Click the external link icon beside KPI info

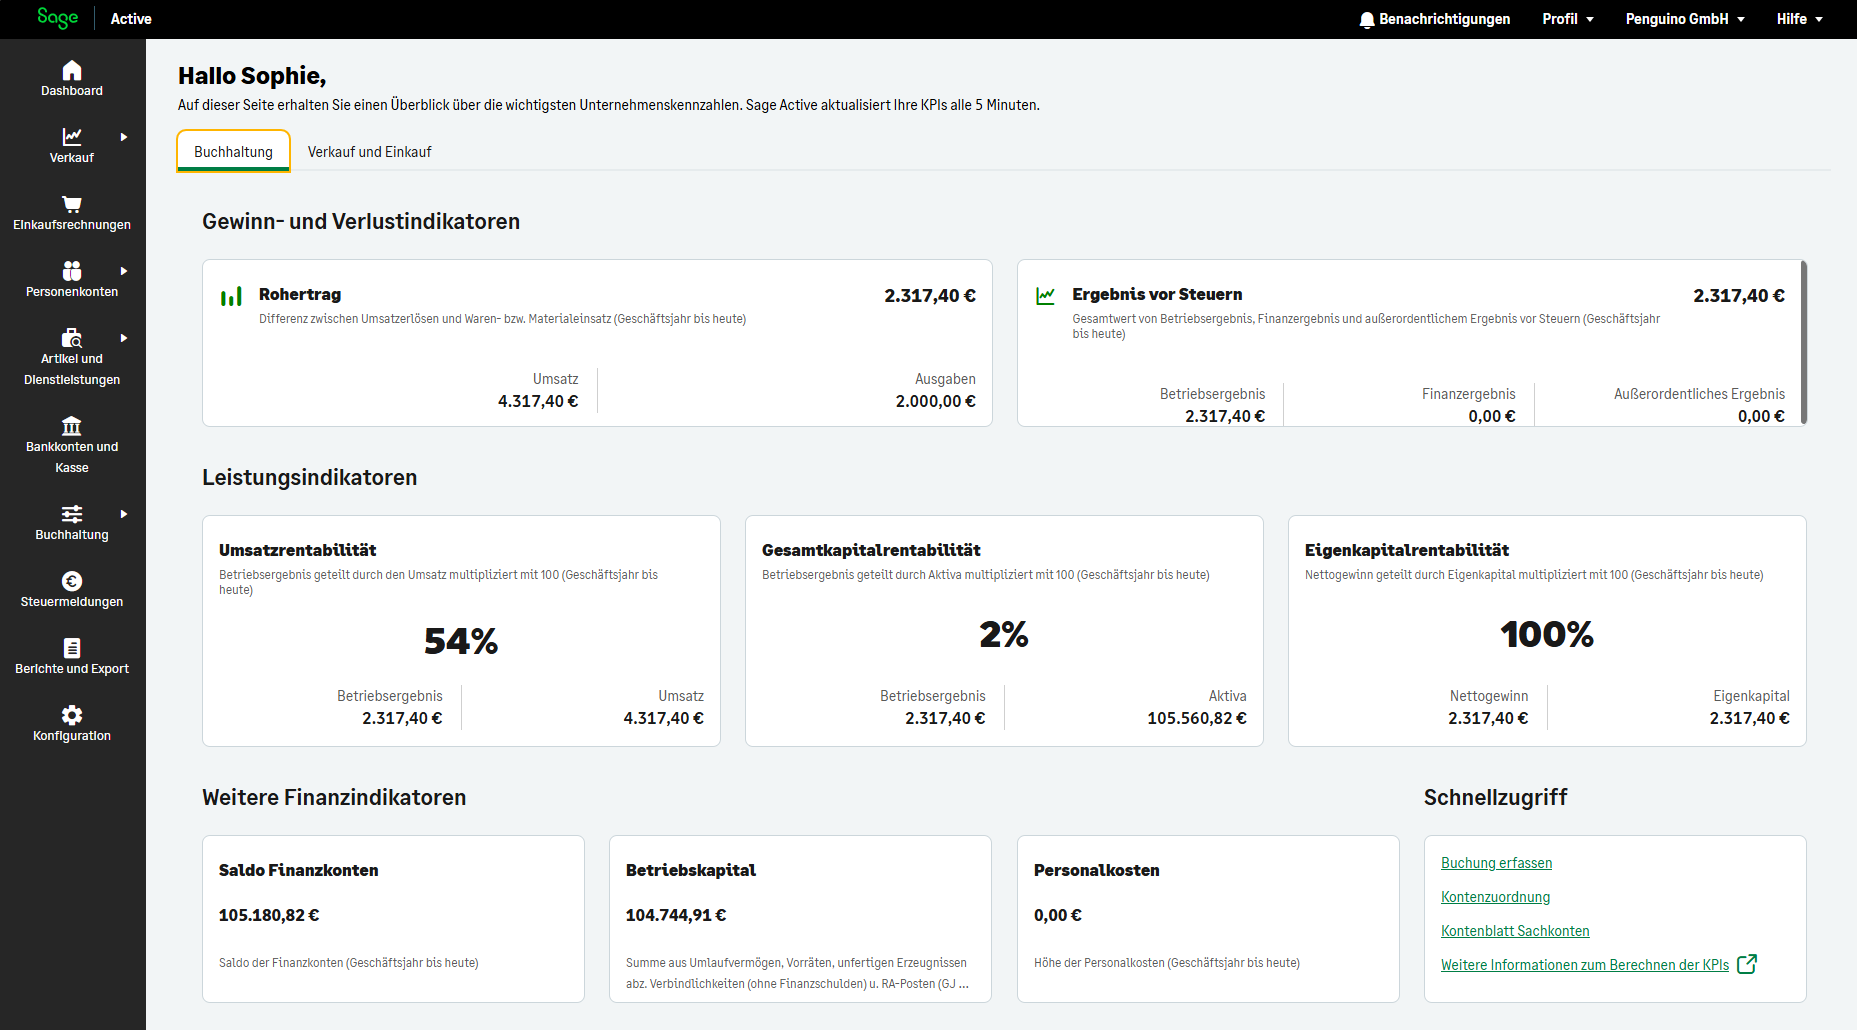[x=1747, y=964]
